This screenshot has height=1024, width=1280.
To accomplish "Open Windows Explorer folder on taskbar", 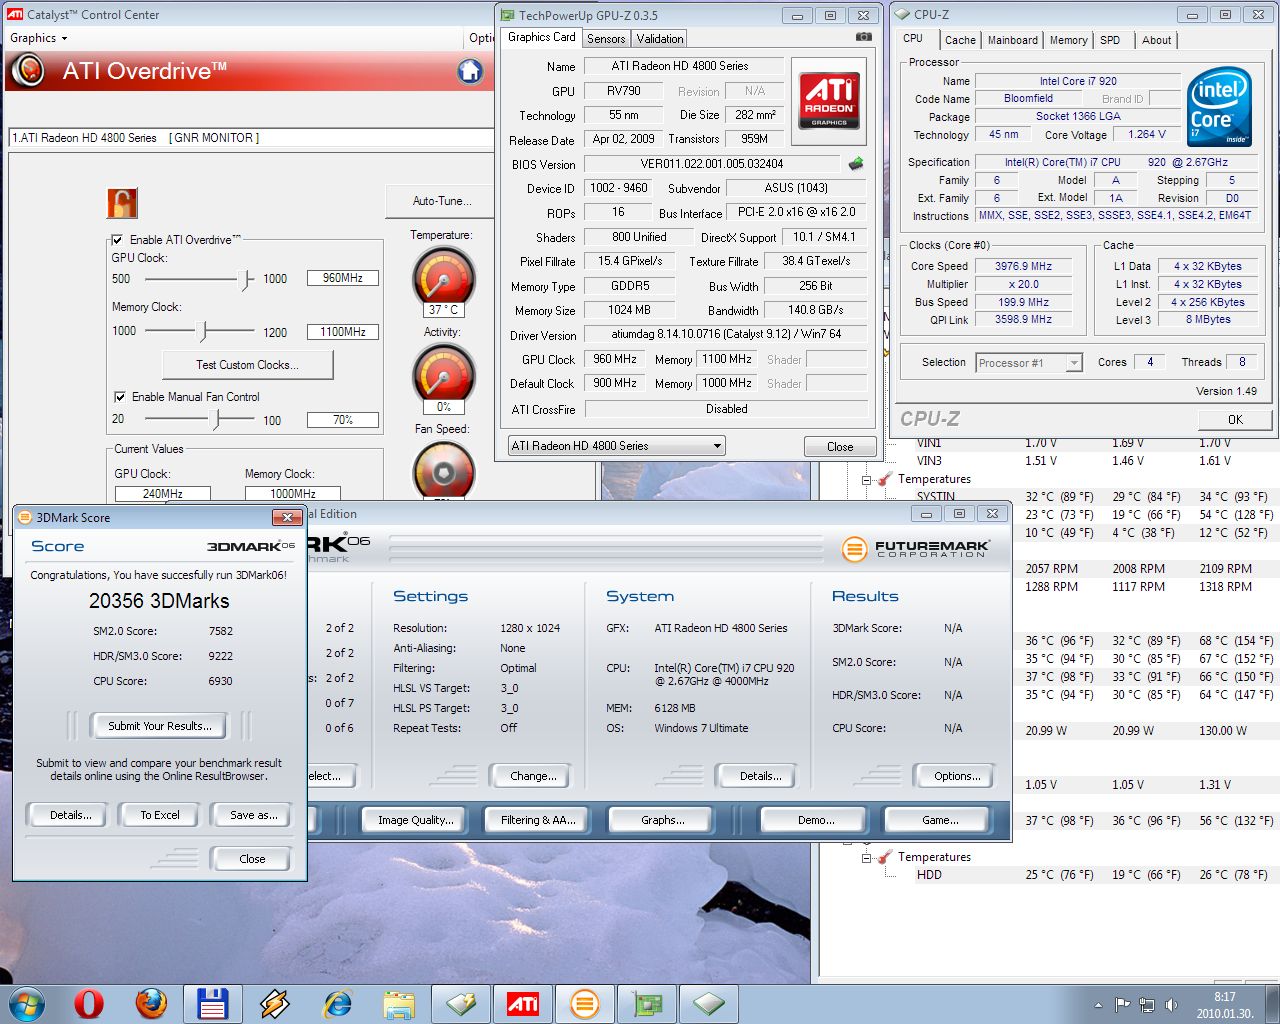I will click(x=399, y=1003).
